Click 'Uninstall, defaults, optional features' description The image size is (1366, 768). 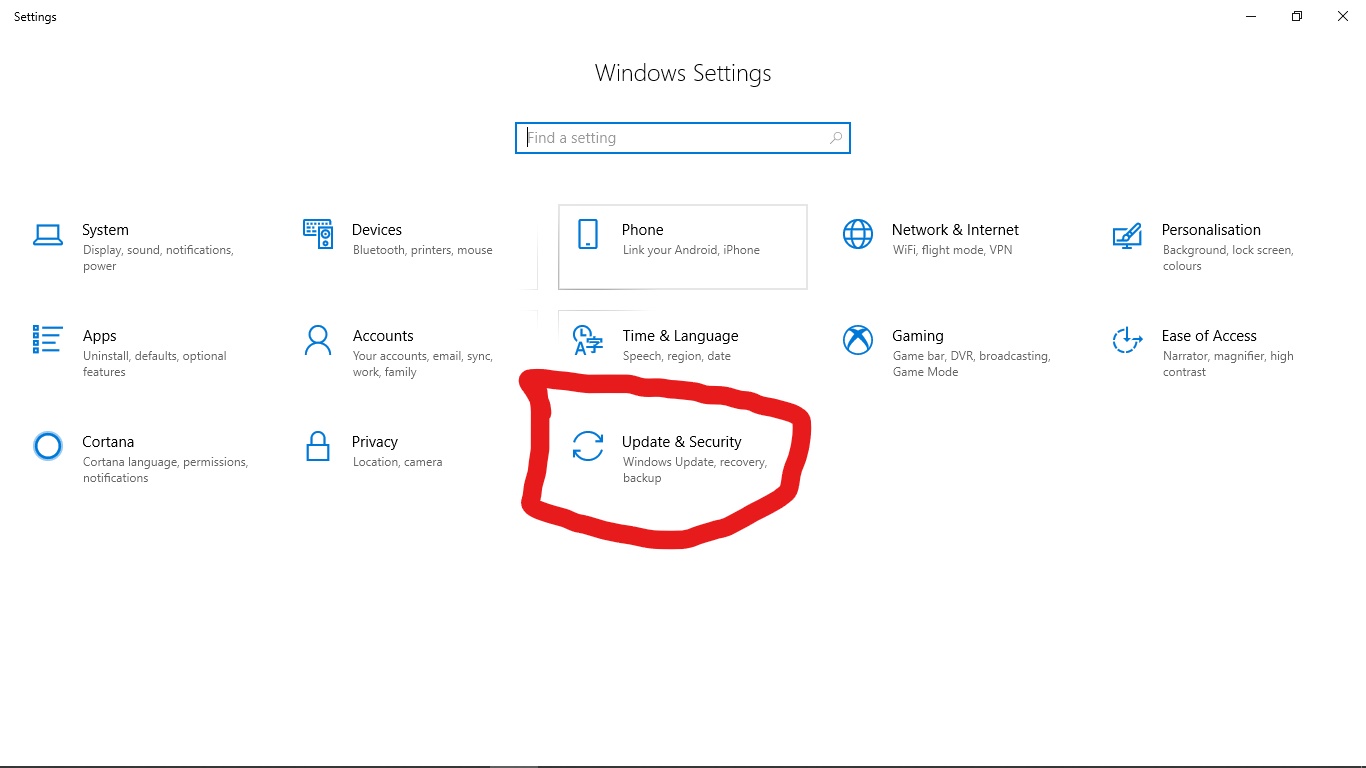[x=155, y=364]
